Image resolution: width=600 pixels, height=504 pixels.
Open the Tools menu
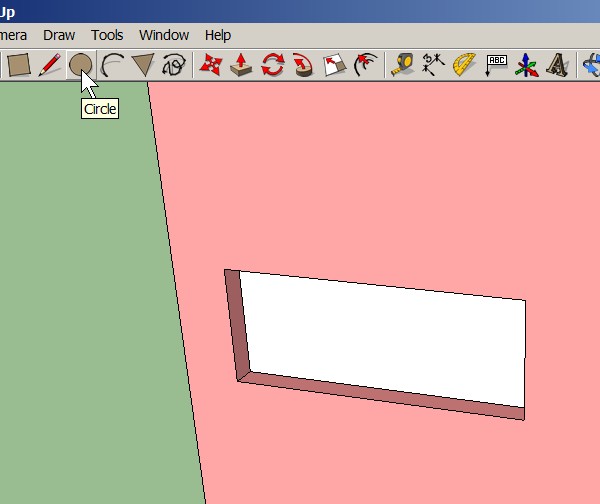click(106, 35)
